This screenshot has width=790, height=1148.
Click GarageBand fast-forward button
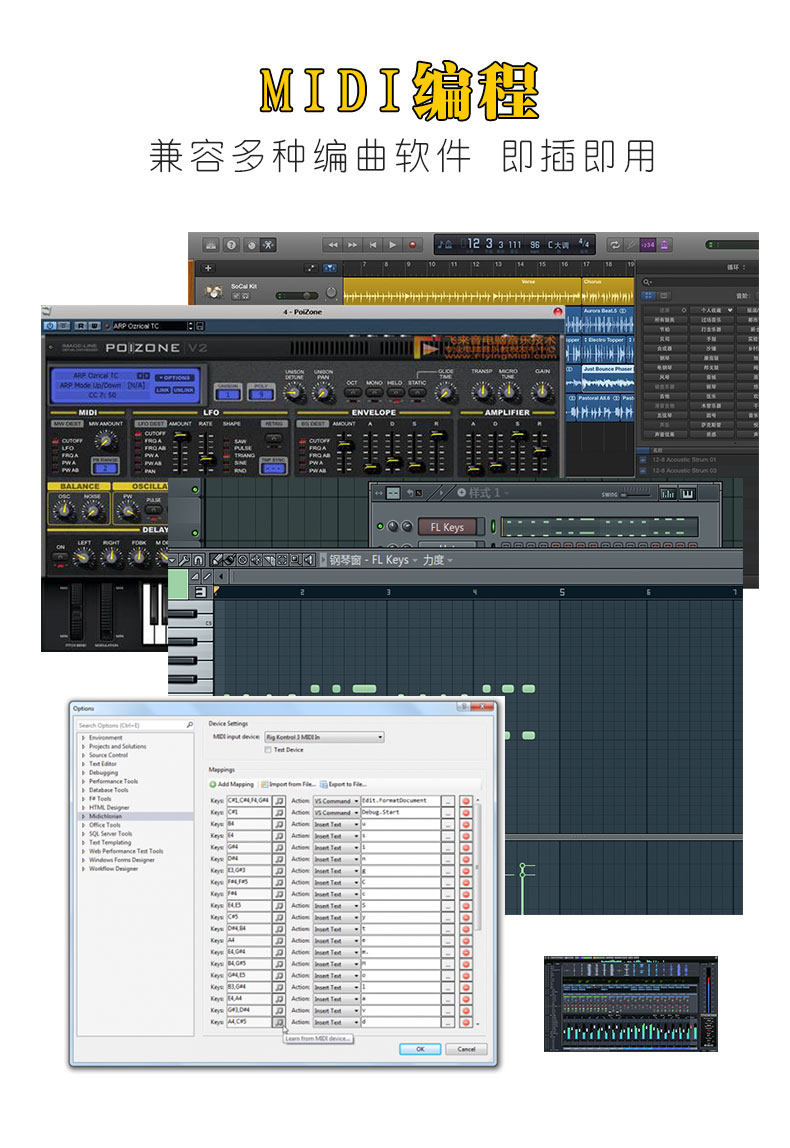tap(353, 245)
